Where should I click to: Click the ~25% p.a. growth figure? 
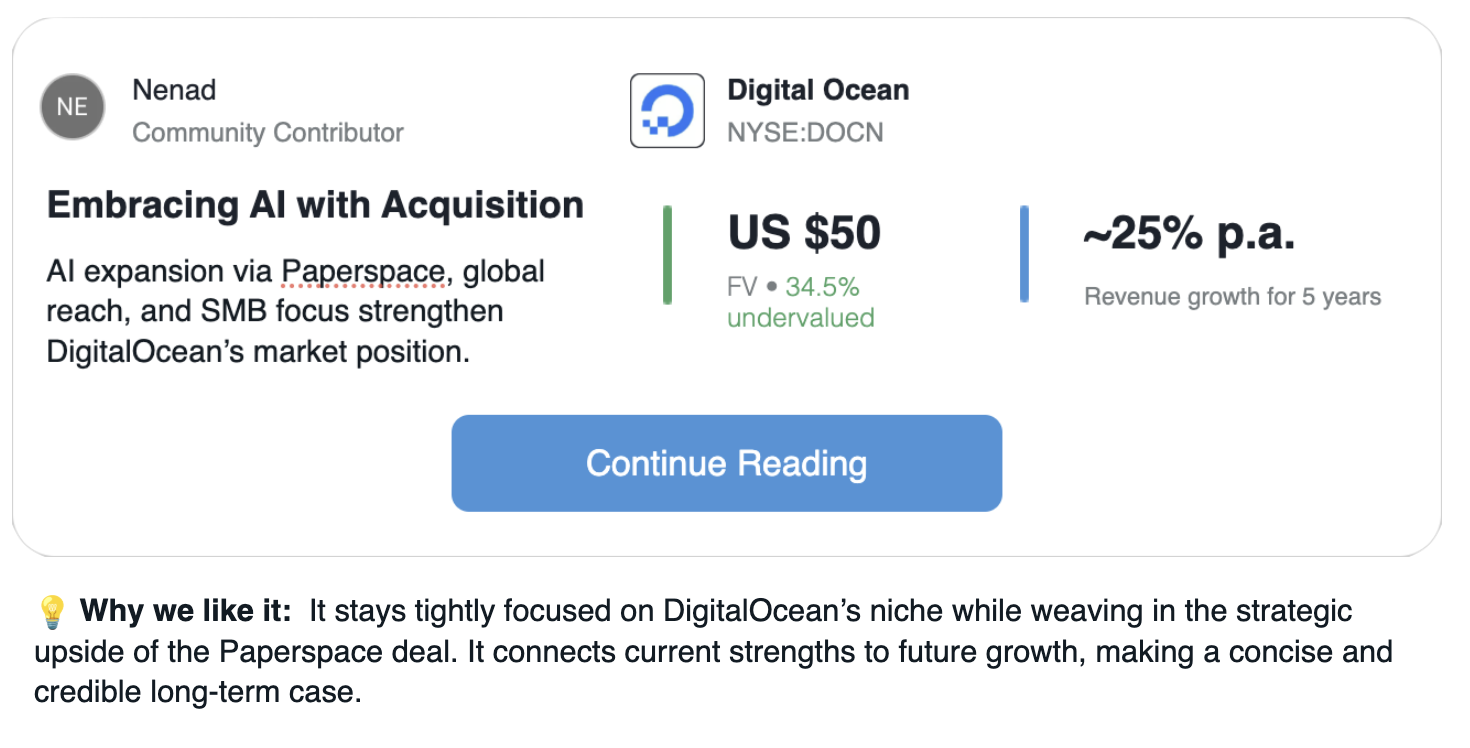click(1189, 235)
